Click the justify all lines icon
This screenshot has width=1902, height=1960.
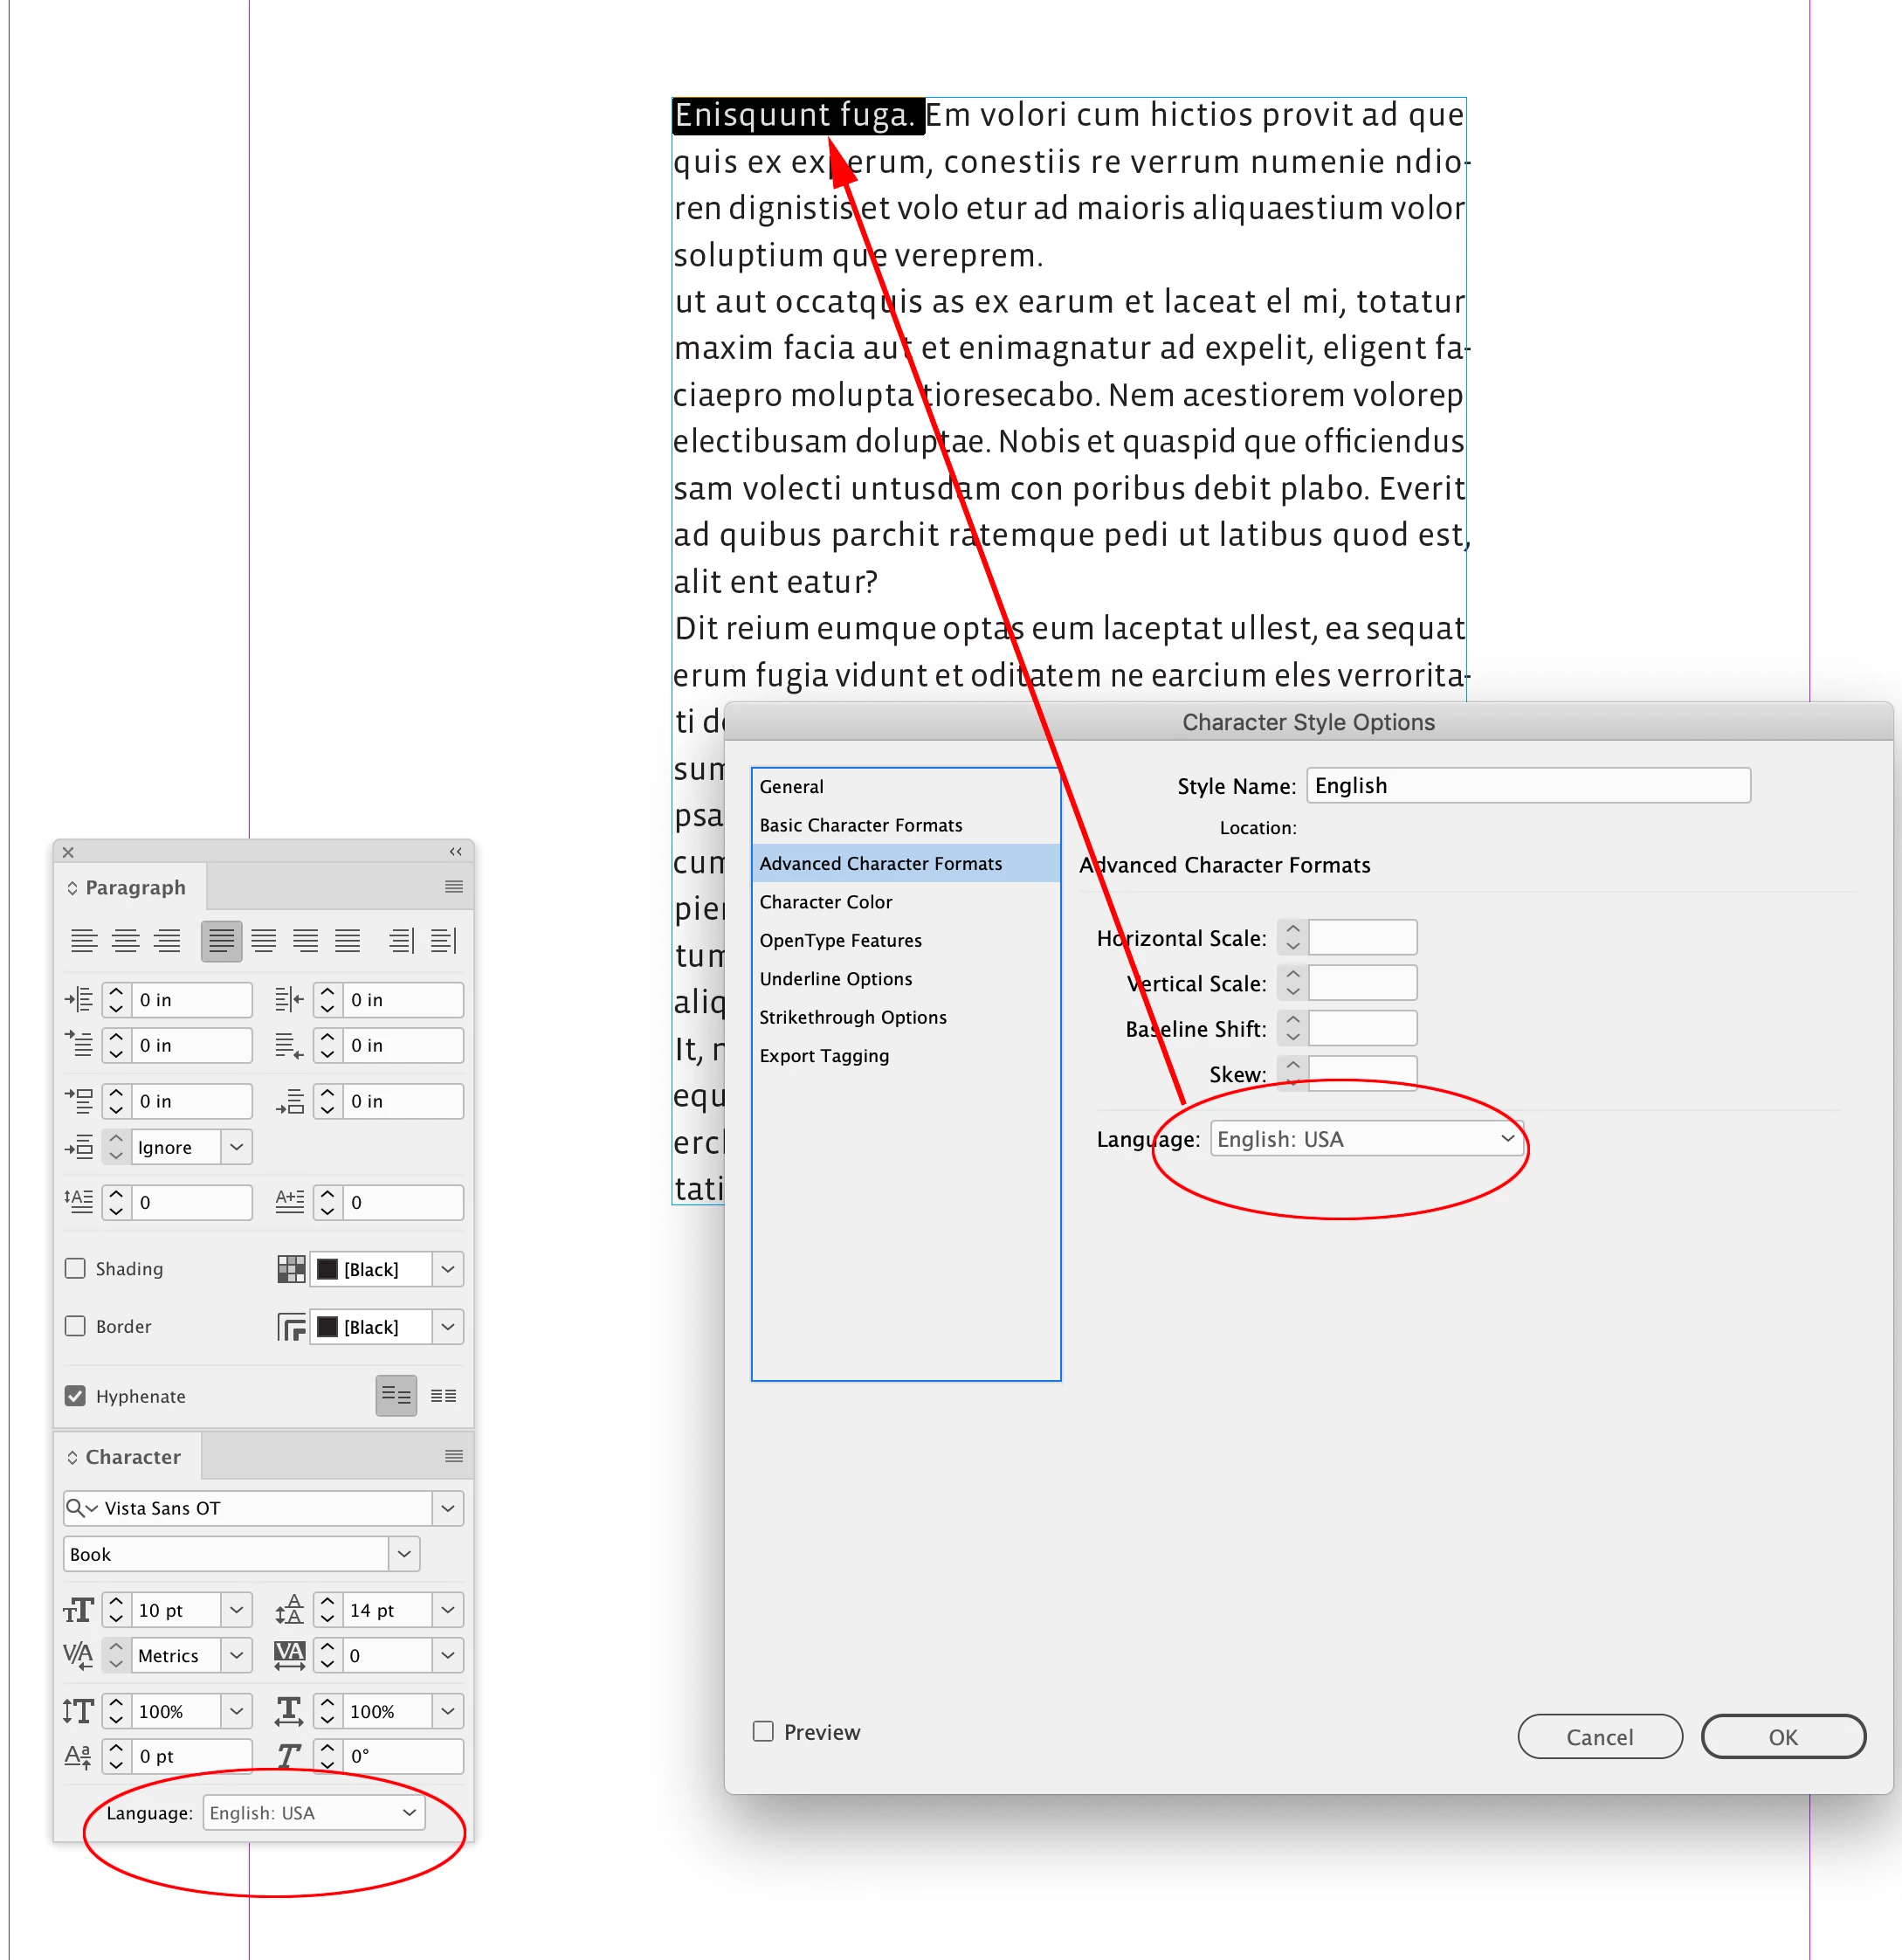coord(347,941)
